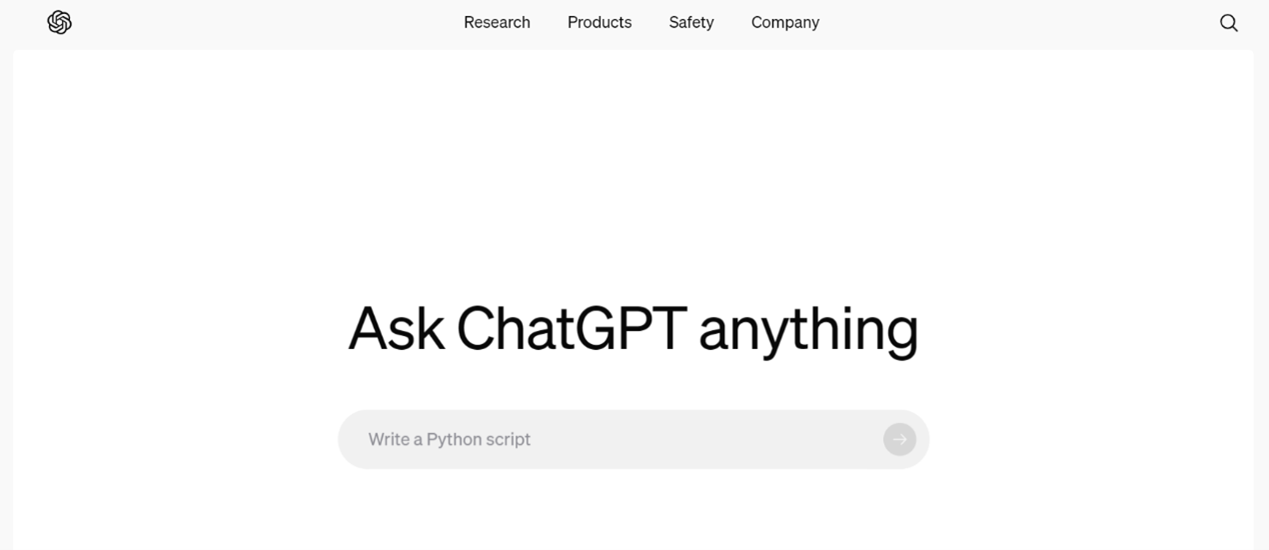Image resolution: width=1269 pixels, height=550 pixels.
Task: Click the grey circular submit icon
Action: point(900,439)
